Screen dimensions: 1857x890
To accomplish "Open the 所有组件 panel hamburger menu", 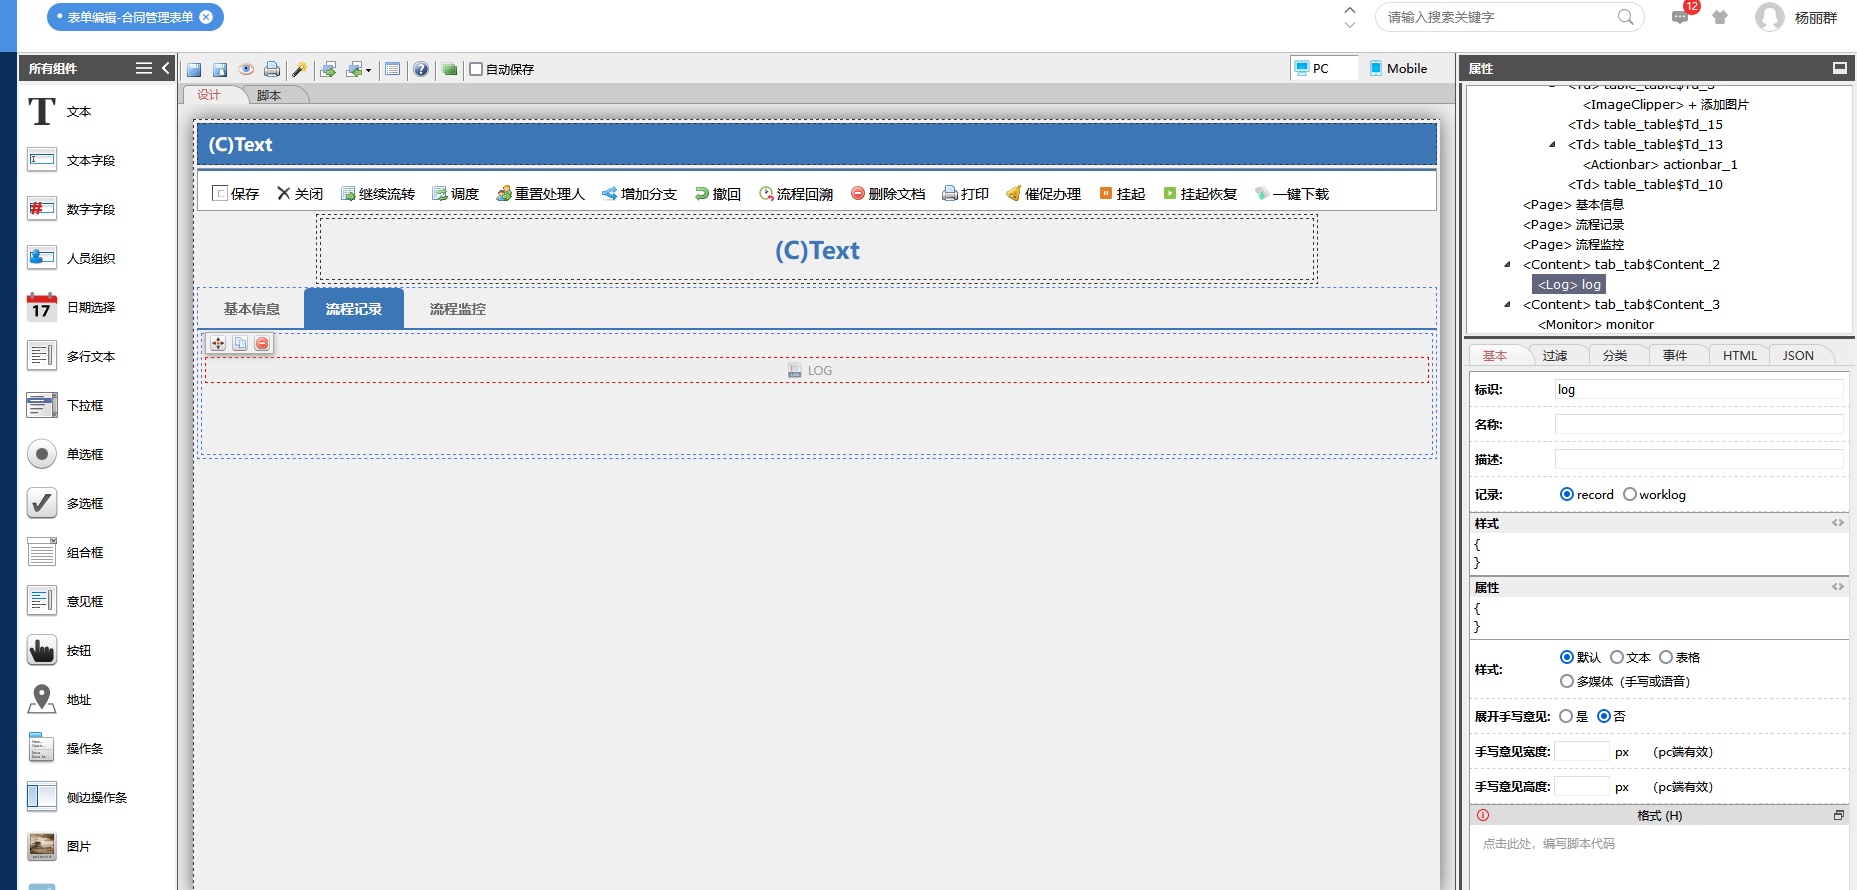I will point(144,68).
